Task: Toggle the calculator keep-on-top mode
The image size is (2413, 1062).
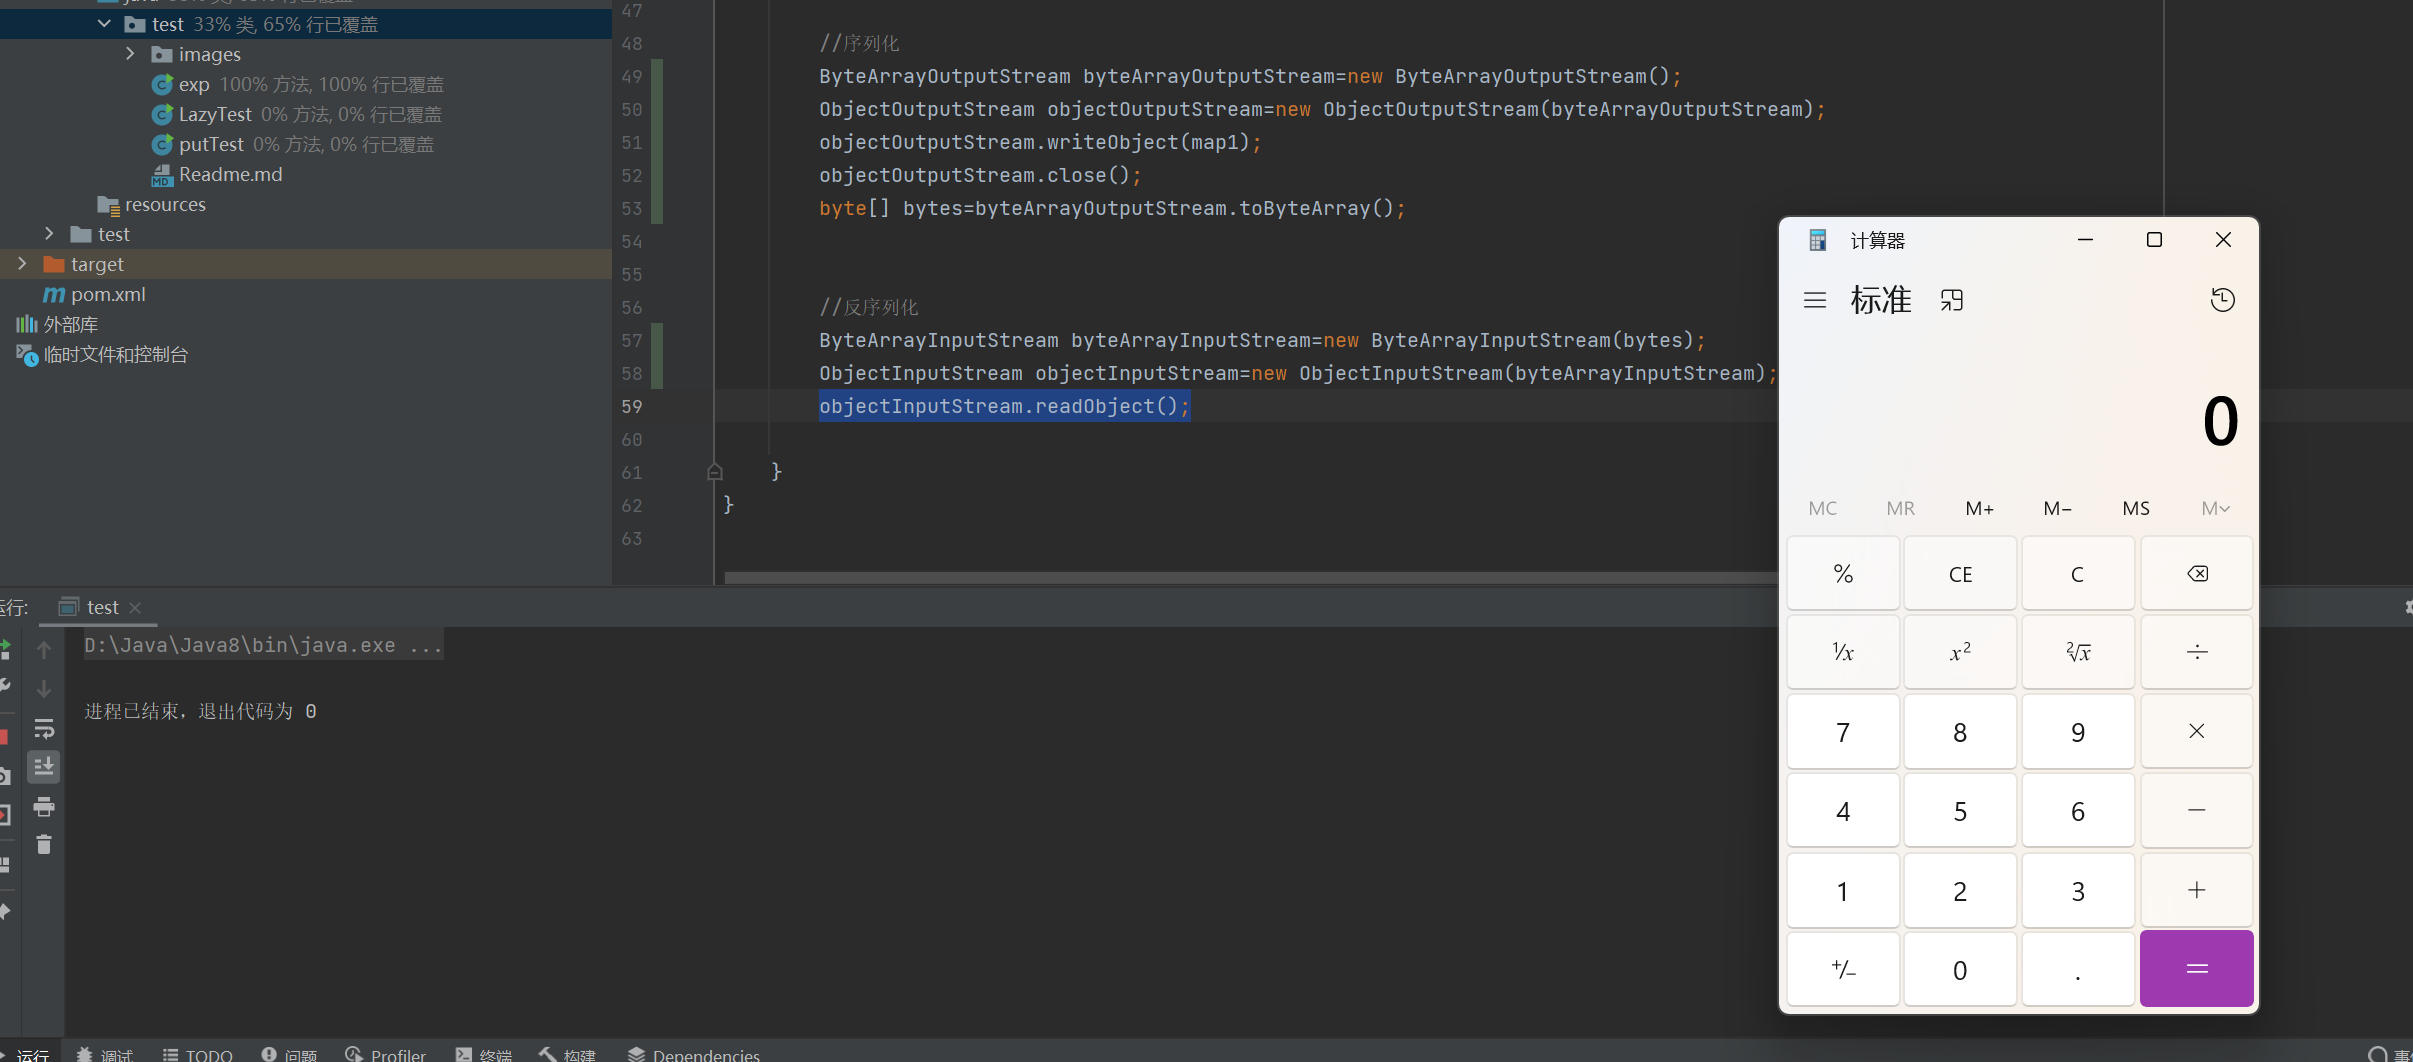Action: point(1952,300)
